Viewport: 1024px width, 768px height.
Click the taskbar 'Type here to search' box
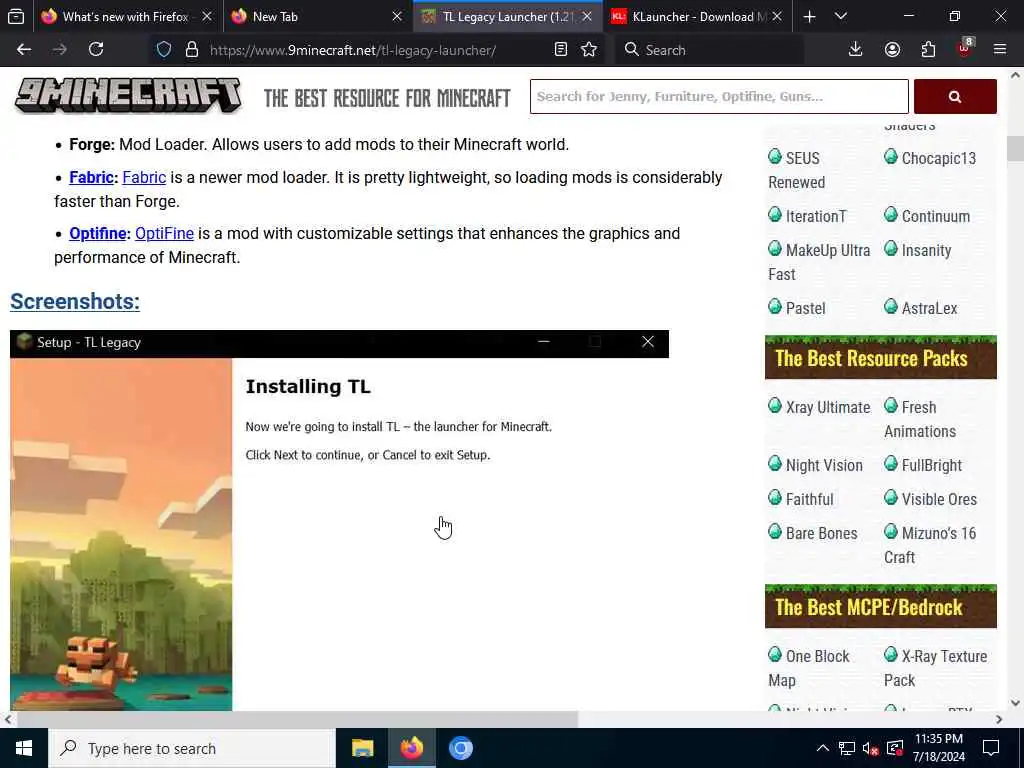click(x=191, y=748)
